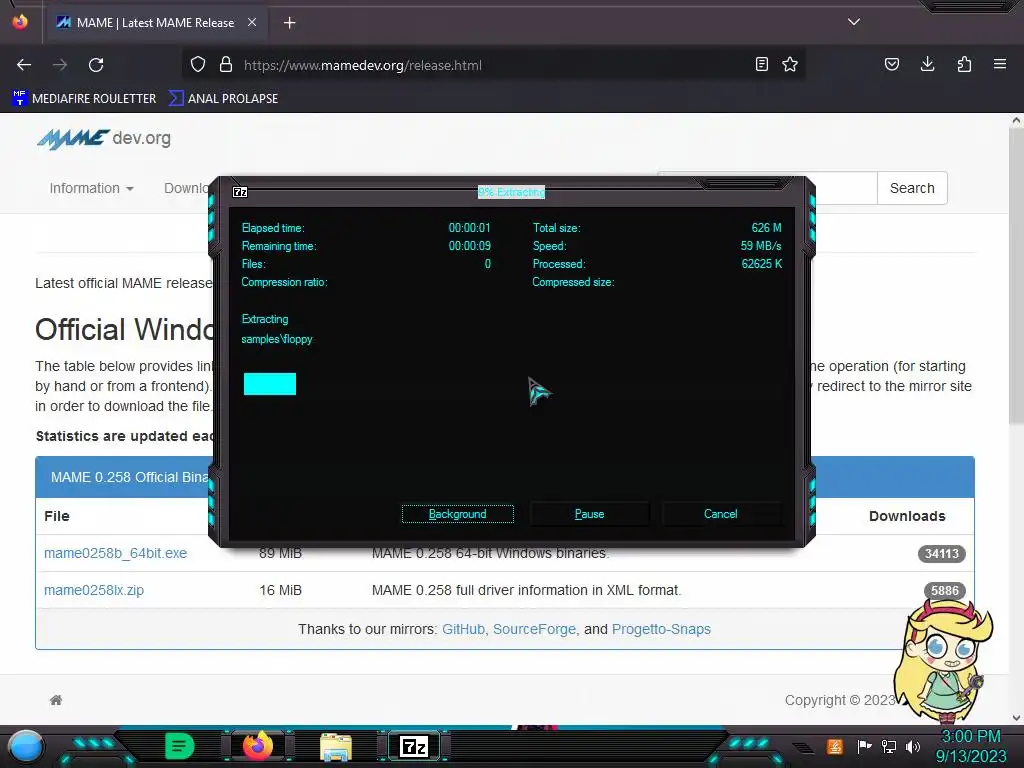Open the green notes taskbar app

click(x=180, y=746)
